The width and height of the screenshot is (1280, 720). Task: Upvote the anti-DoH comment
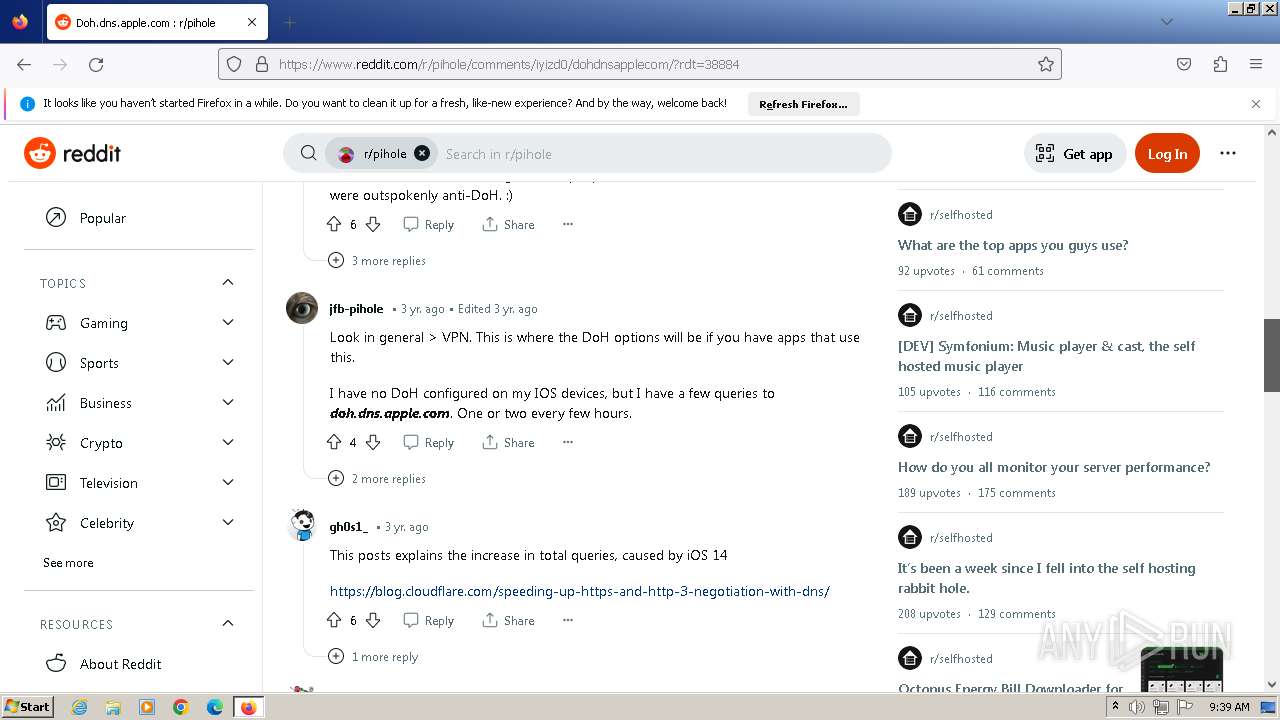[334, 225]
